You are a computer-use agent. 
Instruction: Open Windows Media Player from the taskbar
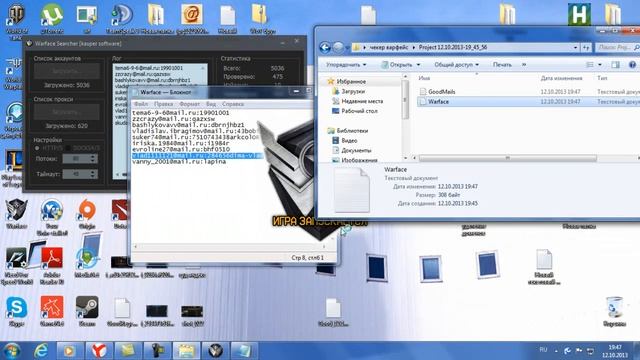pos(69,351)
